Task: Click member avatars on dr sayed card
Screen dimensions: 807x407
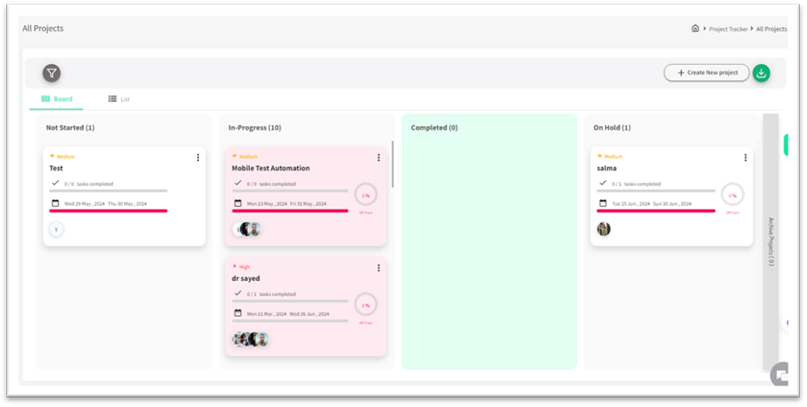Action: click(251, 339)
